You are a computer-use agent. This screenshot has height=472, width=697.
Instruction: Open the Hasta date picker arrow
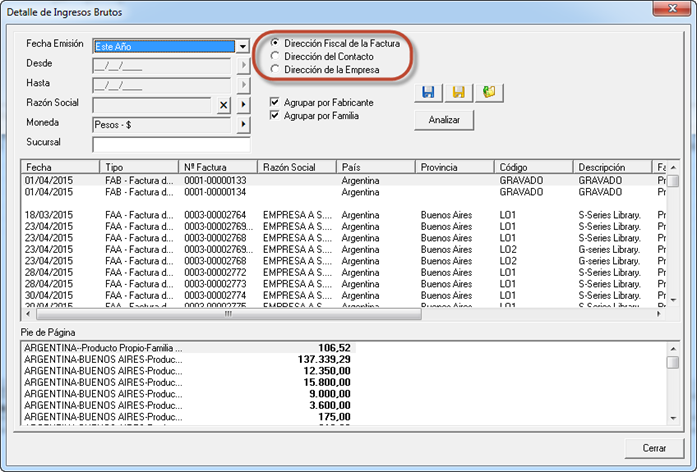(x=243, y=85)
